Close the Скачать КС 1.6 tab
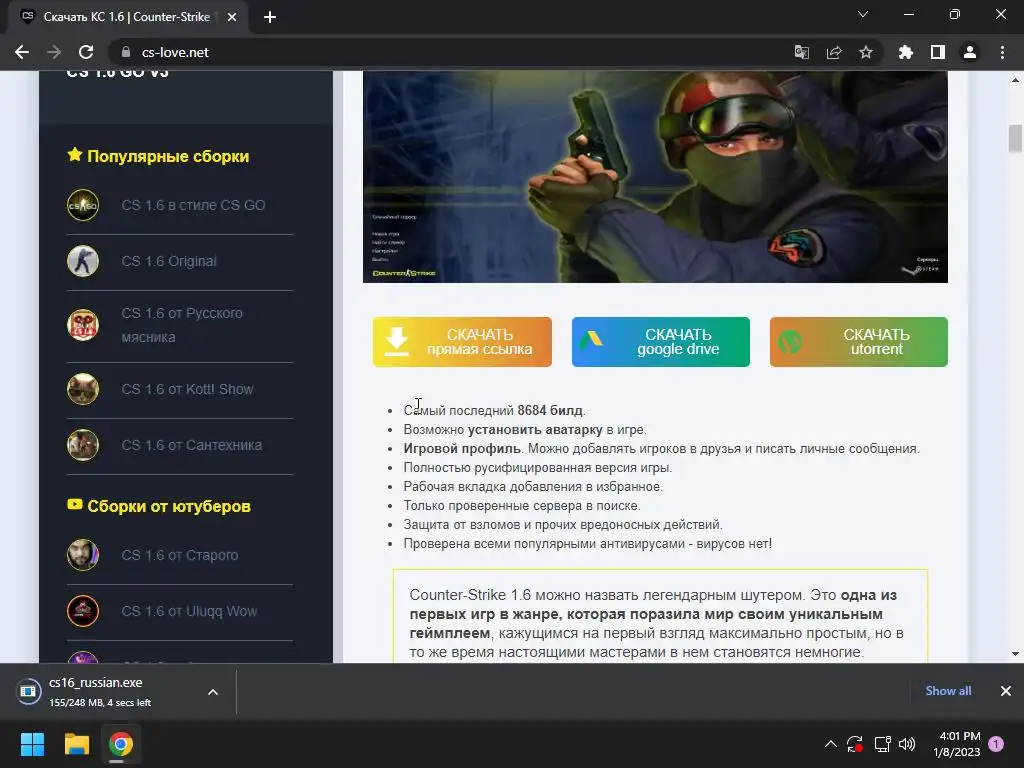 (232, 17)
